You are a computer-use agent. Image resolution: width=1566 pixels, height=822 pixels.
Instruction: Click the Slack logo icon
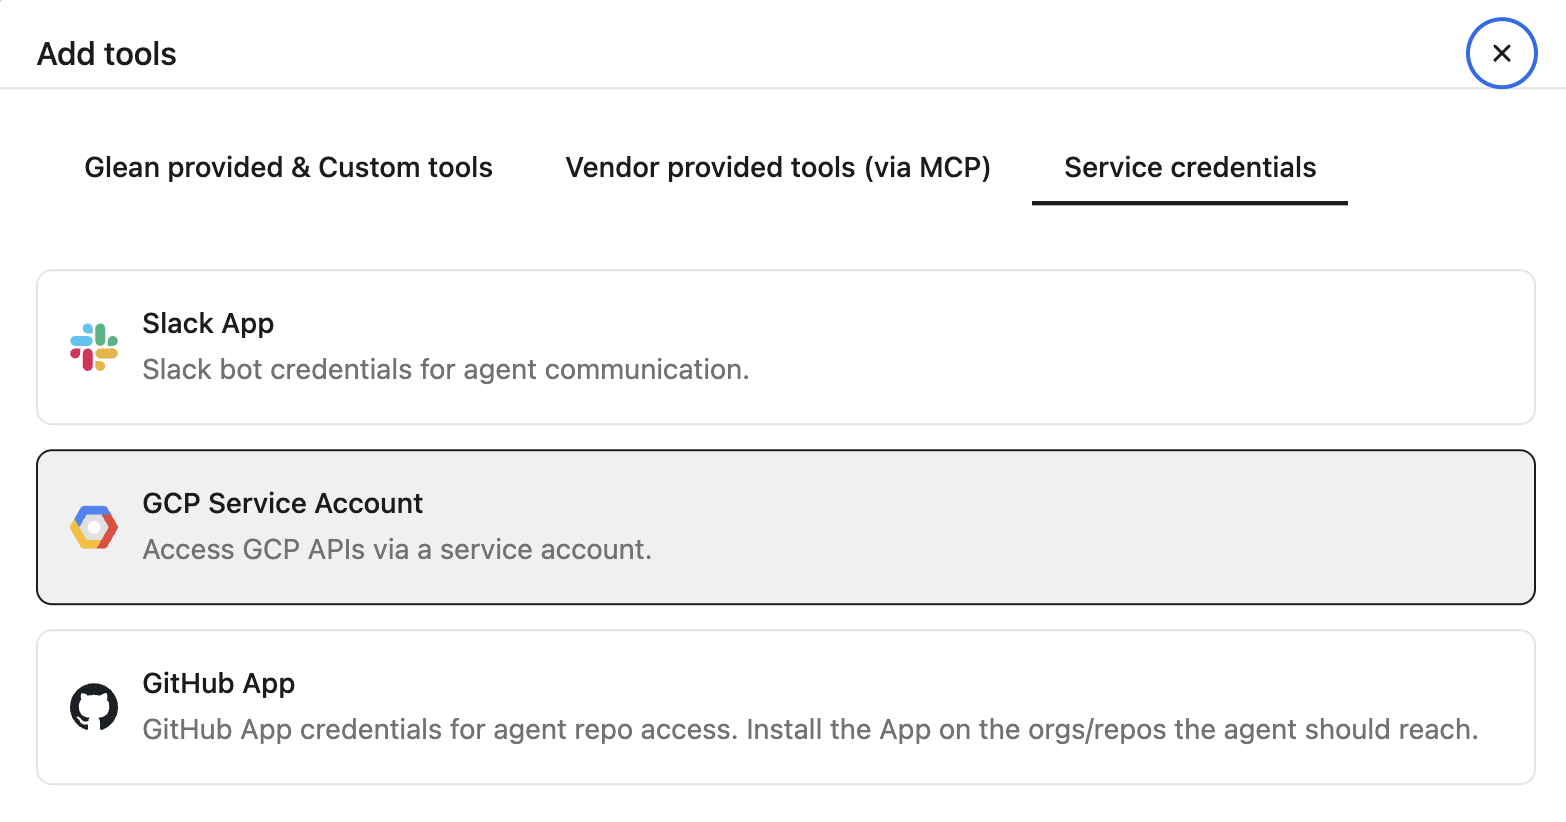pyautogui.click(x=94, y=347)
